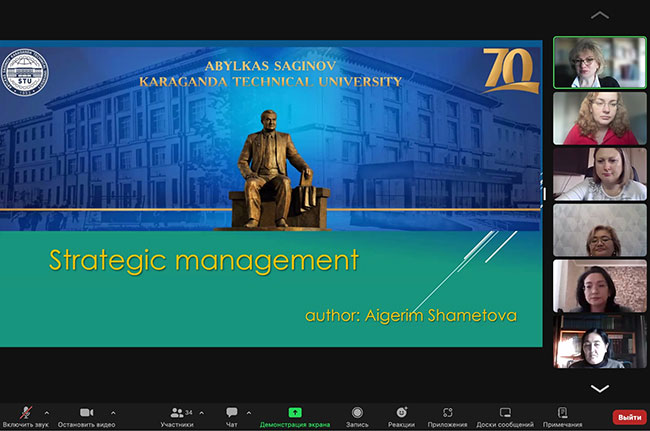Open Реакции reactions menu
650x431 pixels.
(x=401, y=417)
